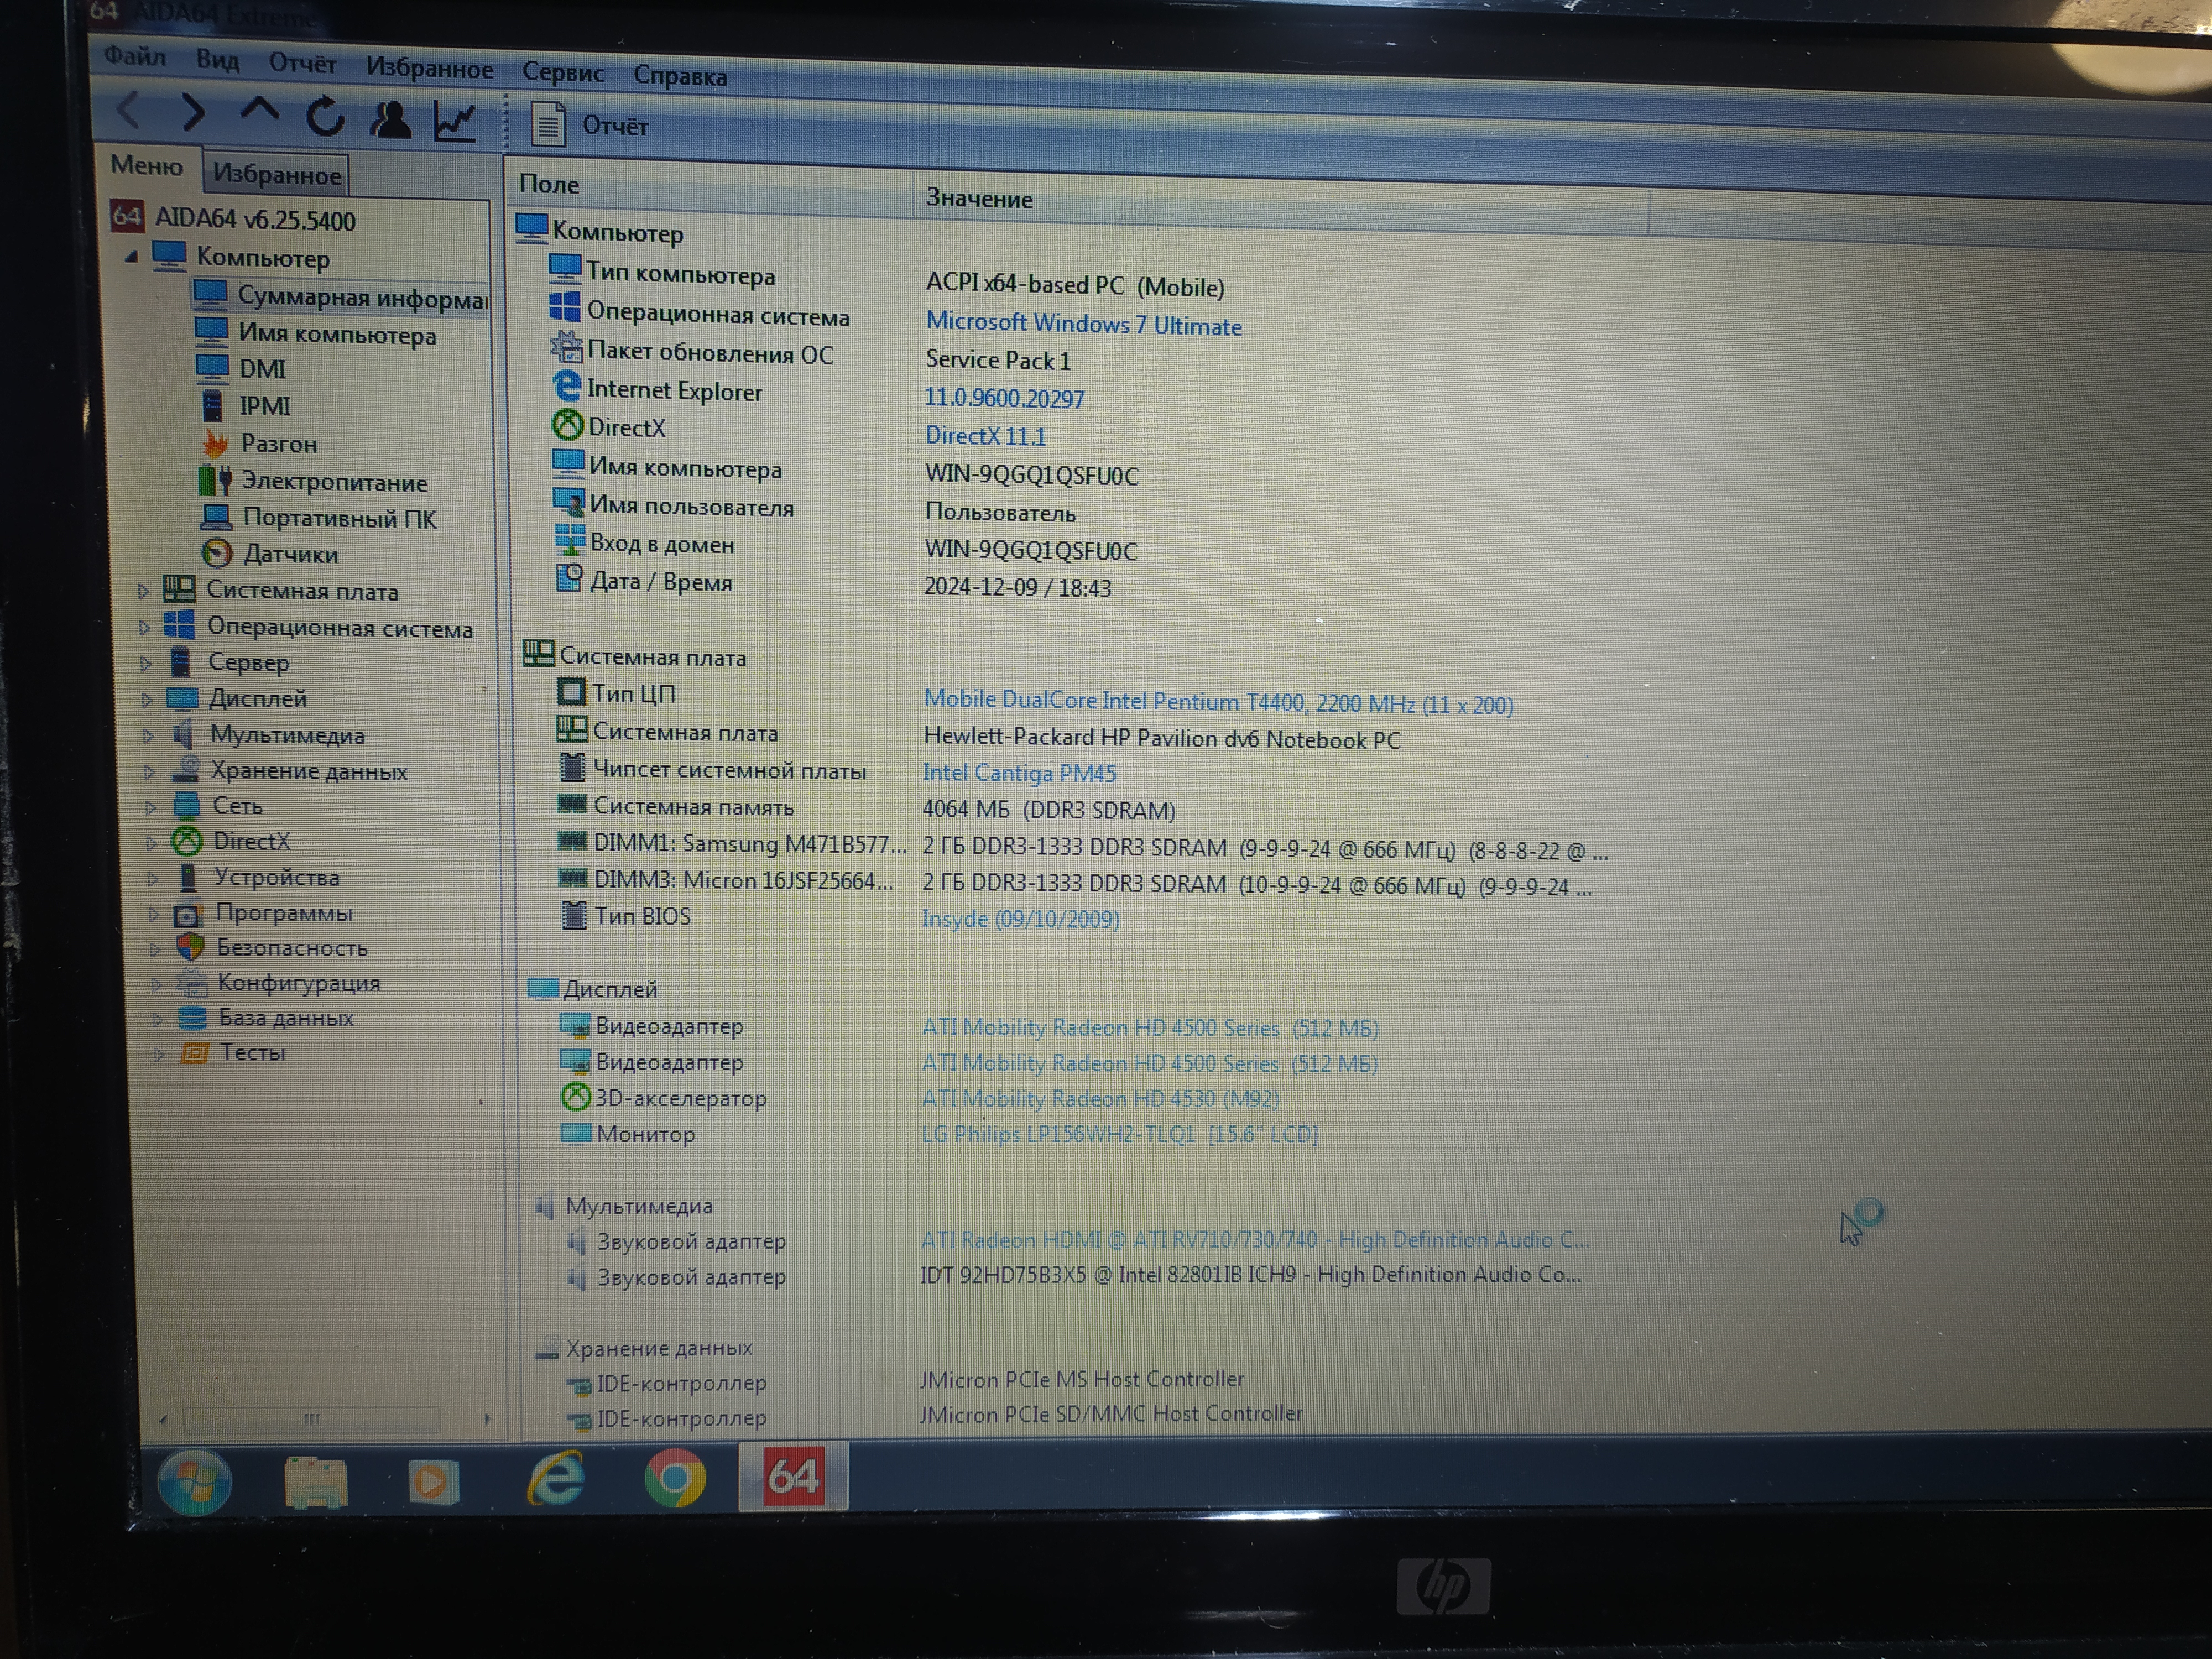Open Windows Explorer from the taskbar
The height and width of the screenshot is (1659, 2212).
[x=316, y=1482]
